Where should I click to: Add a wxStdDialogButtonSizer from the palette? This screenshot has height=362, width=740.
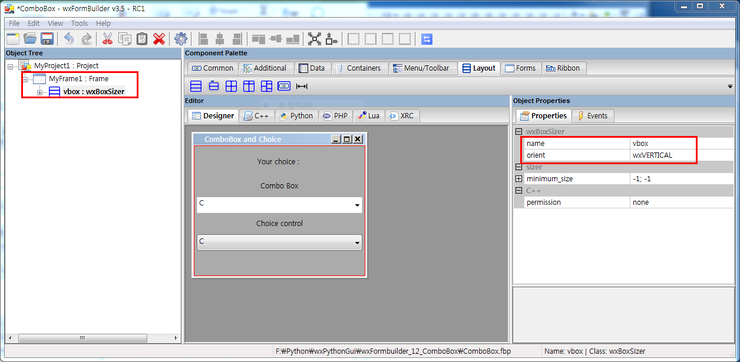click(284, 86)
